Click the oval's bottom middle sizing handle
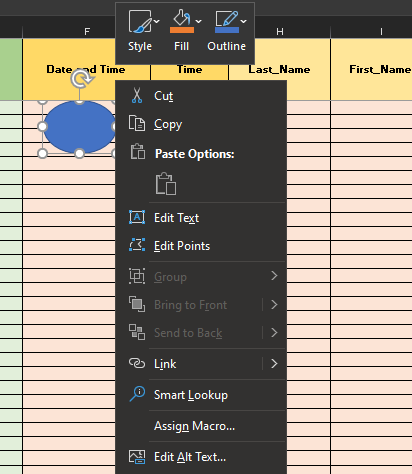412x474 pixels. click(79, 153)
